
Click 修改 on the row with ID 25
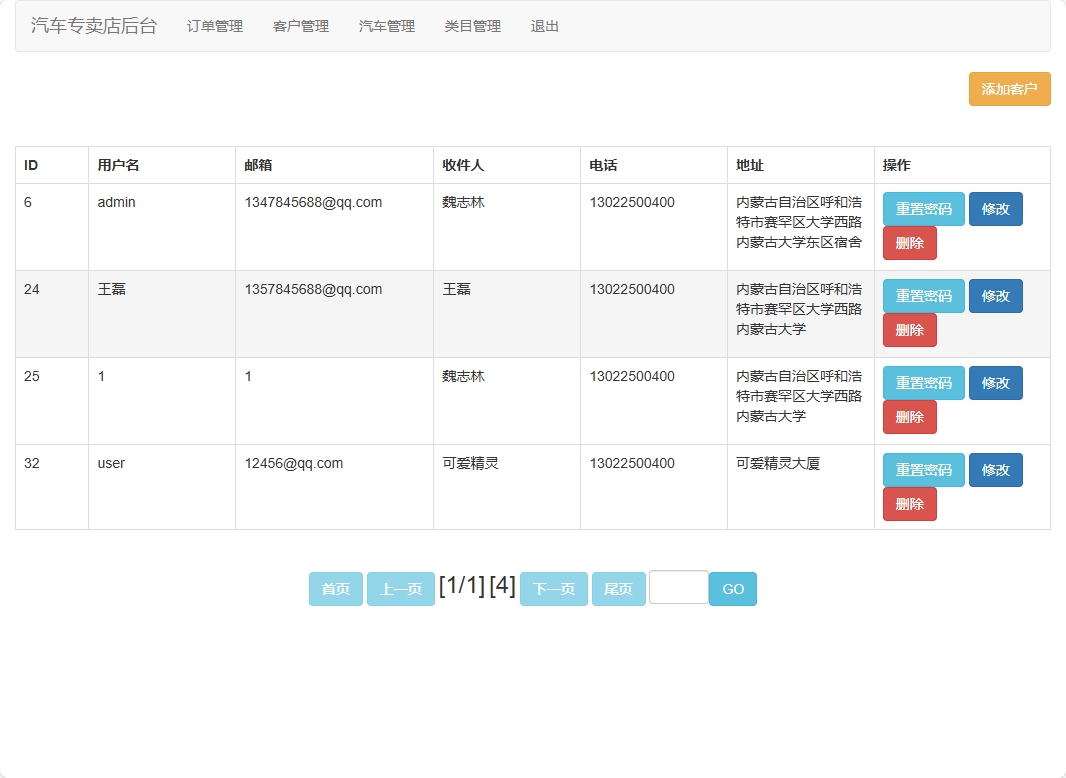(996, 382)
